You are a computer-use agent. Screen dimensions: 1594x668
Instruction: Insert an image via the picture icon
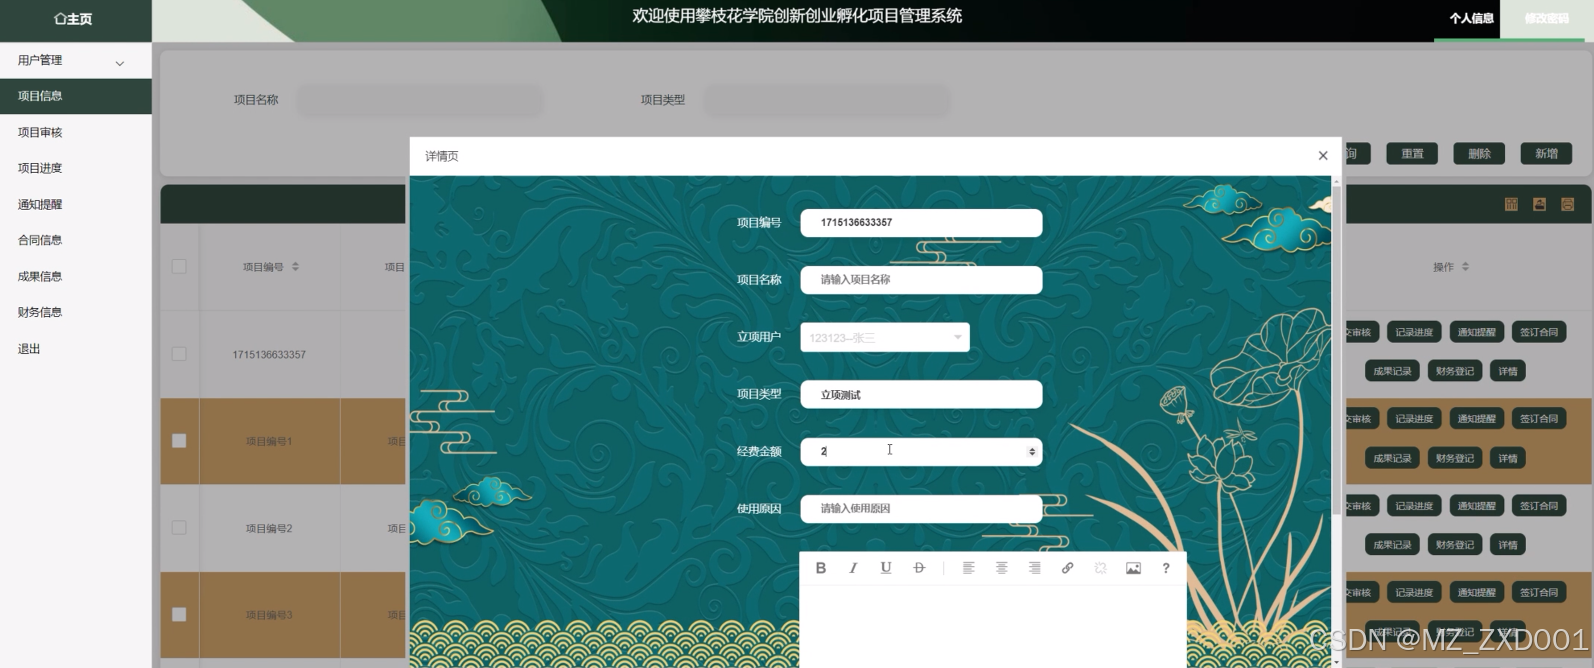[1133, 568]
